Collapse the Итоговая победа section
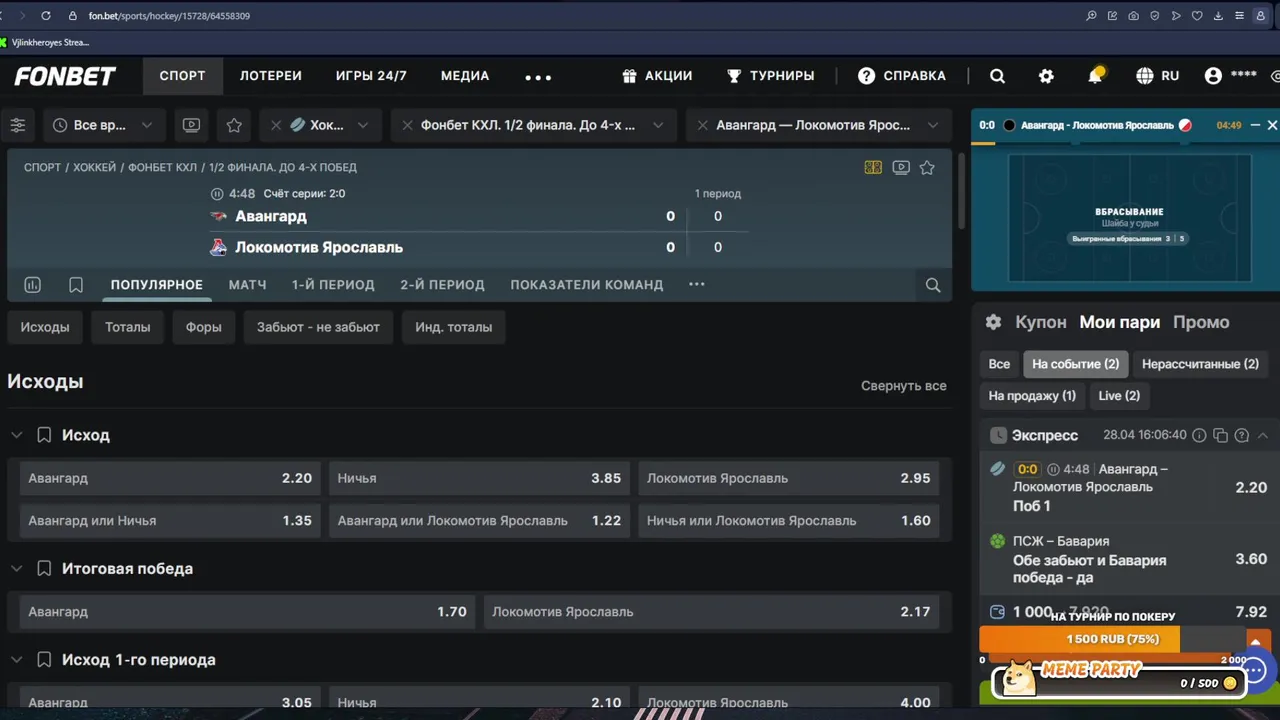The image size is (1280, 720). (16, 568)
